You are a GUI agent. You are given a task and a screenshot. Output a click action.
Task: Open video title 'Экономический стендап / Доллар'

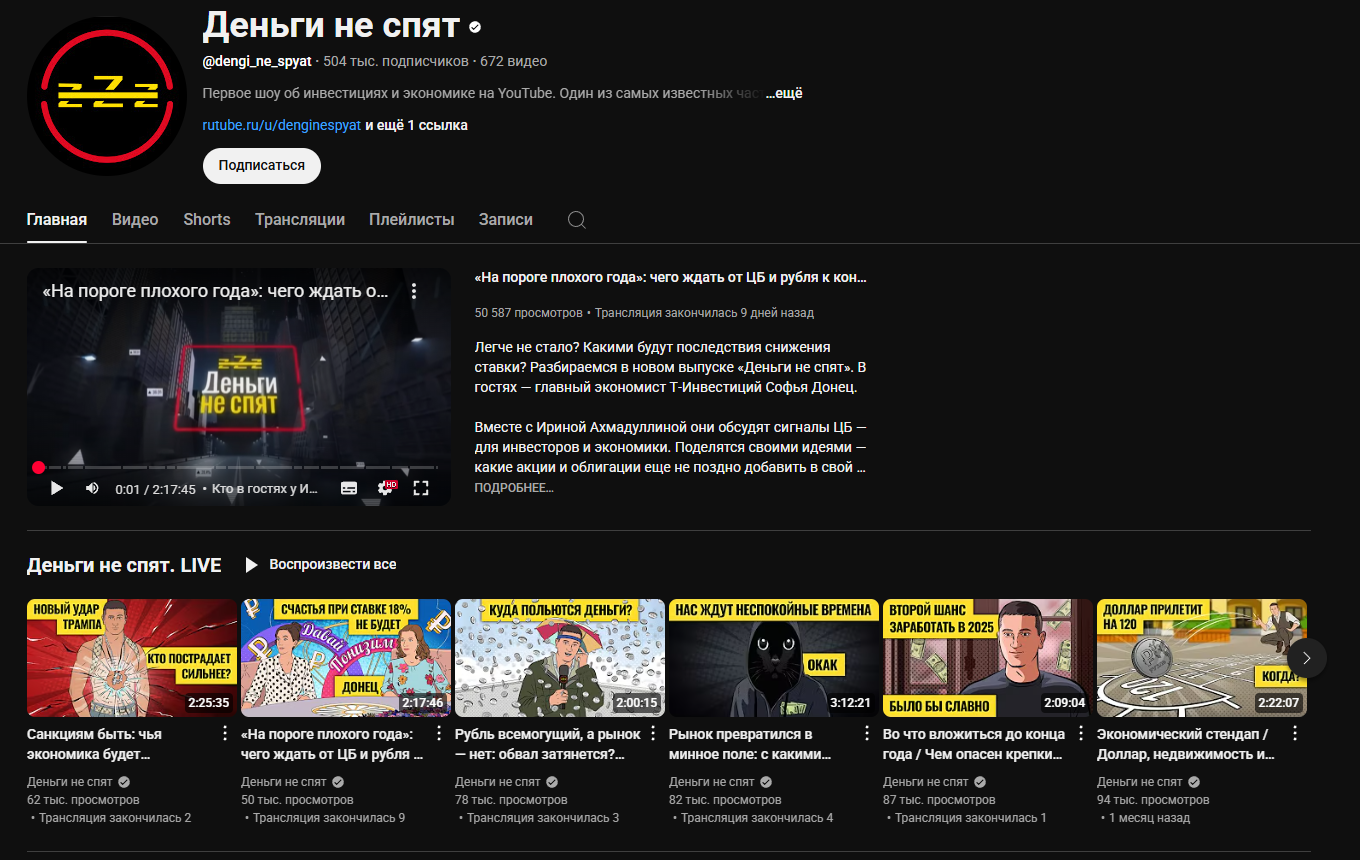[x=1186, y=744]
